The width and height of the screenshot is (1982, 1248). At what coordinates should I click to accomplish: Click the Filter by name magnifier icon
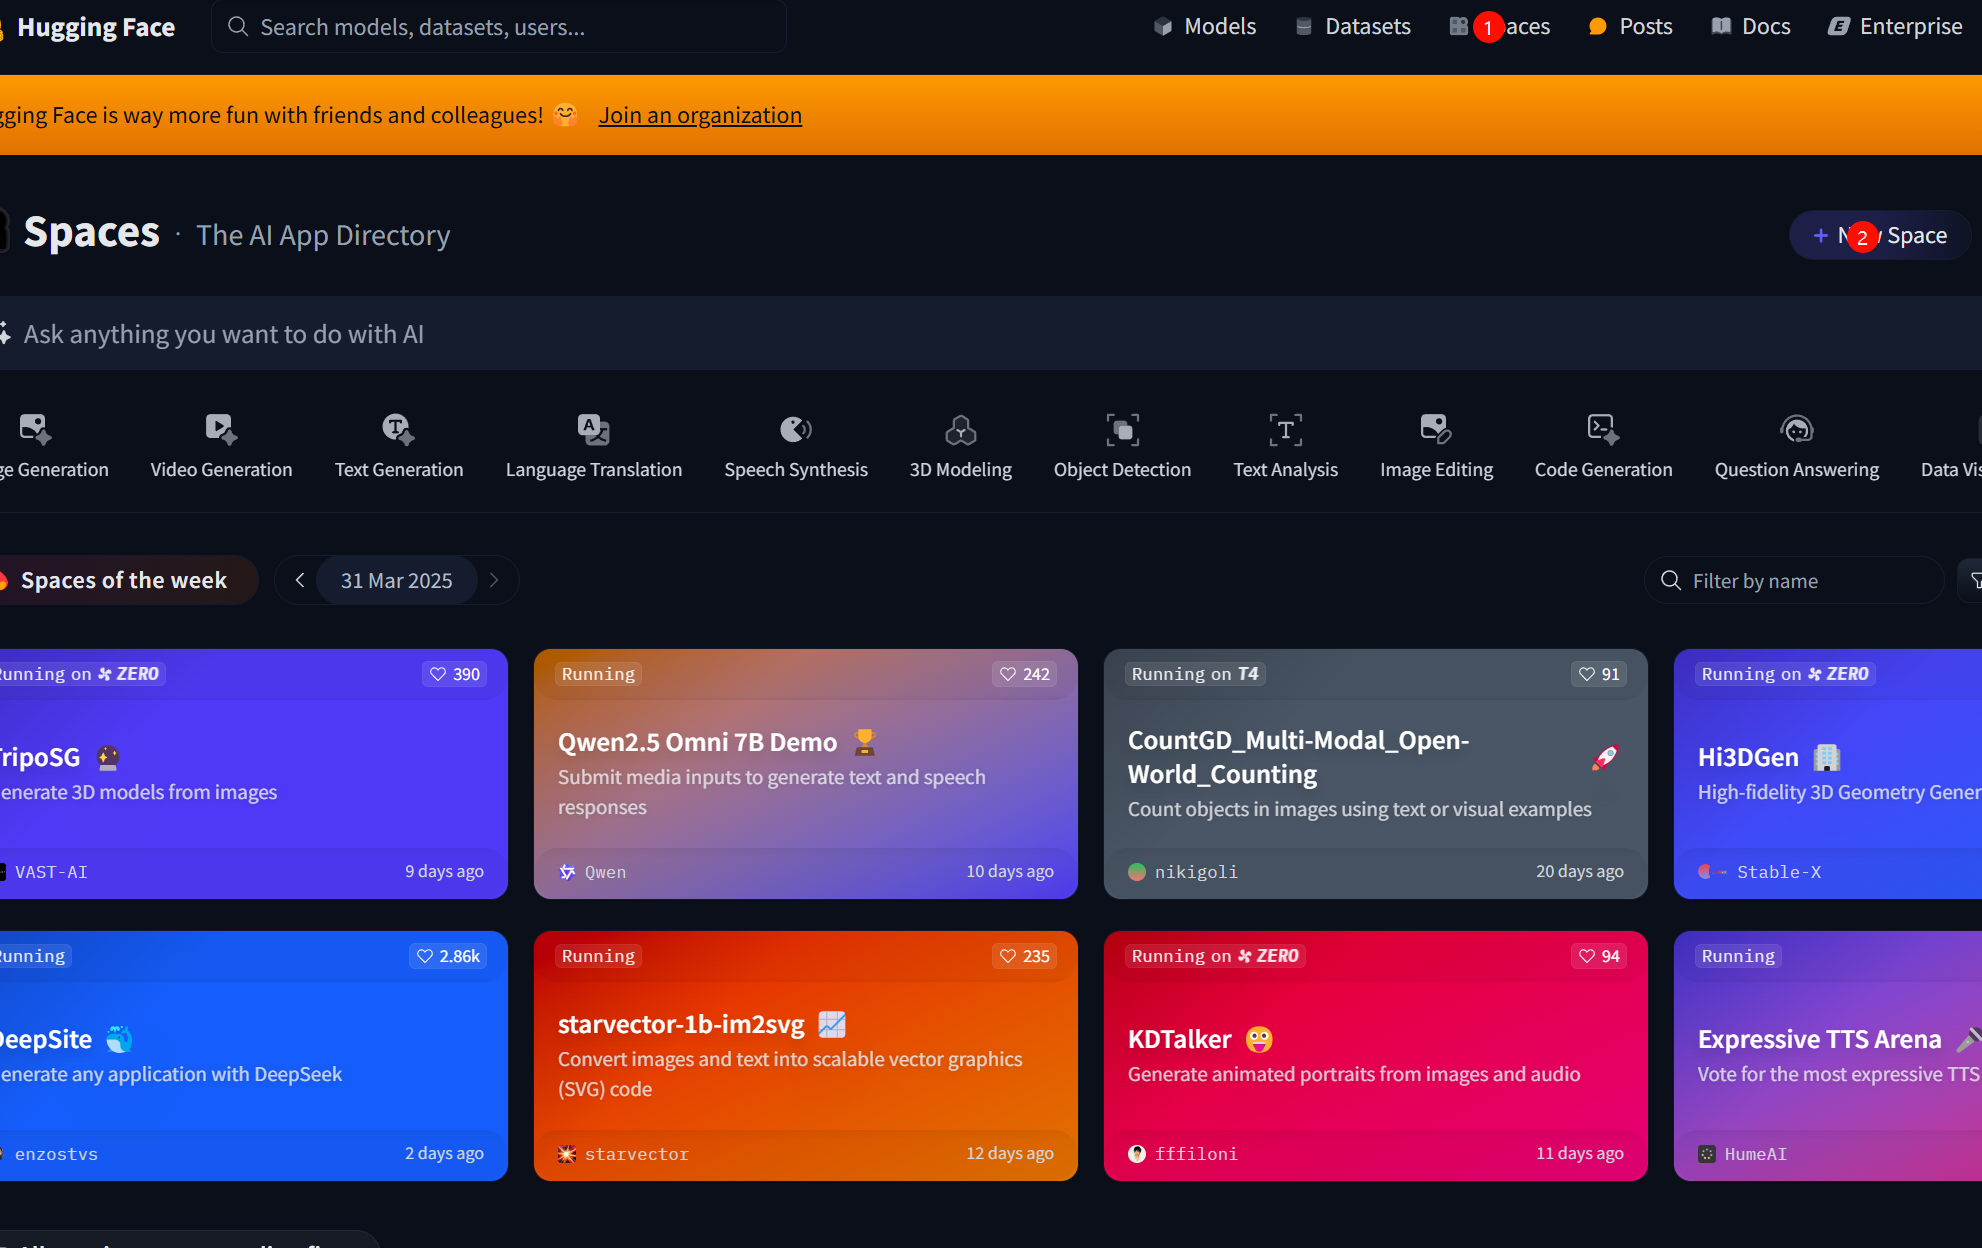[1670, 580]
